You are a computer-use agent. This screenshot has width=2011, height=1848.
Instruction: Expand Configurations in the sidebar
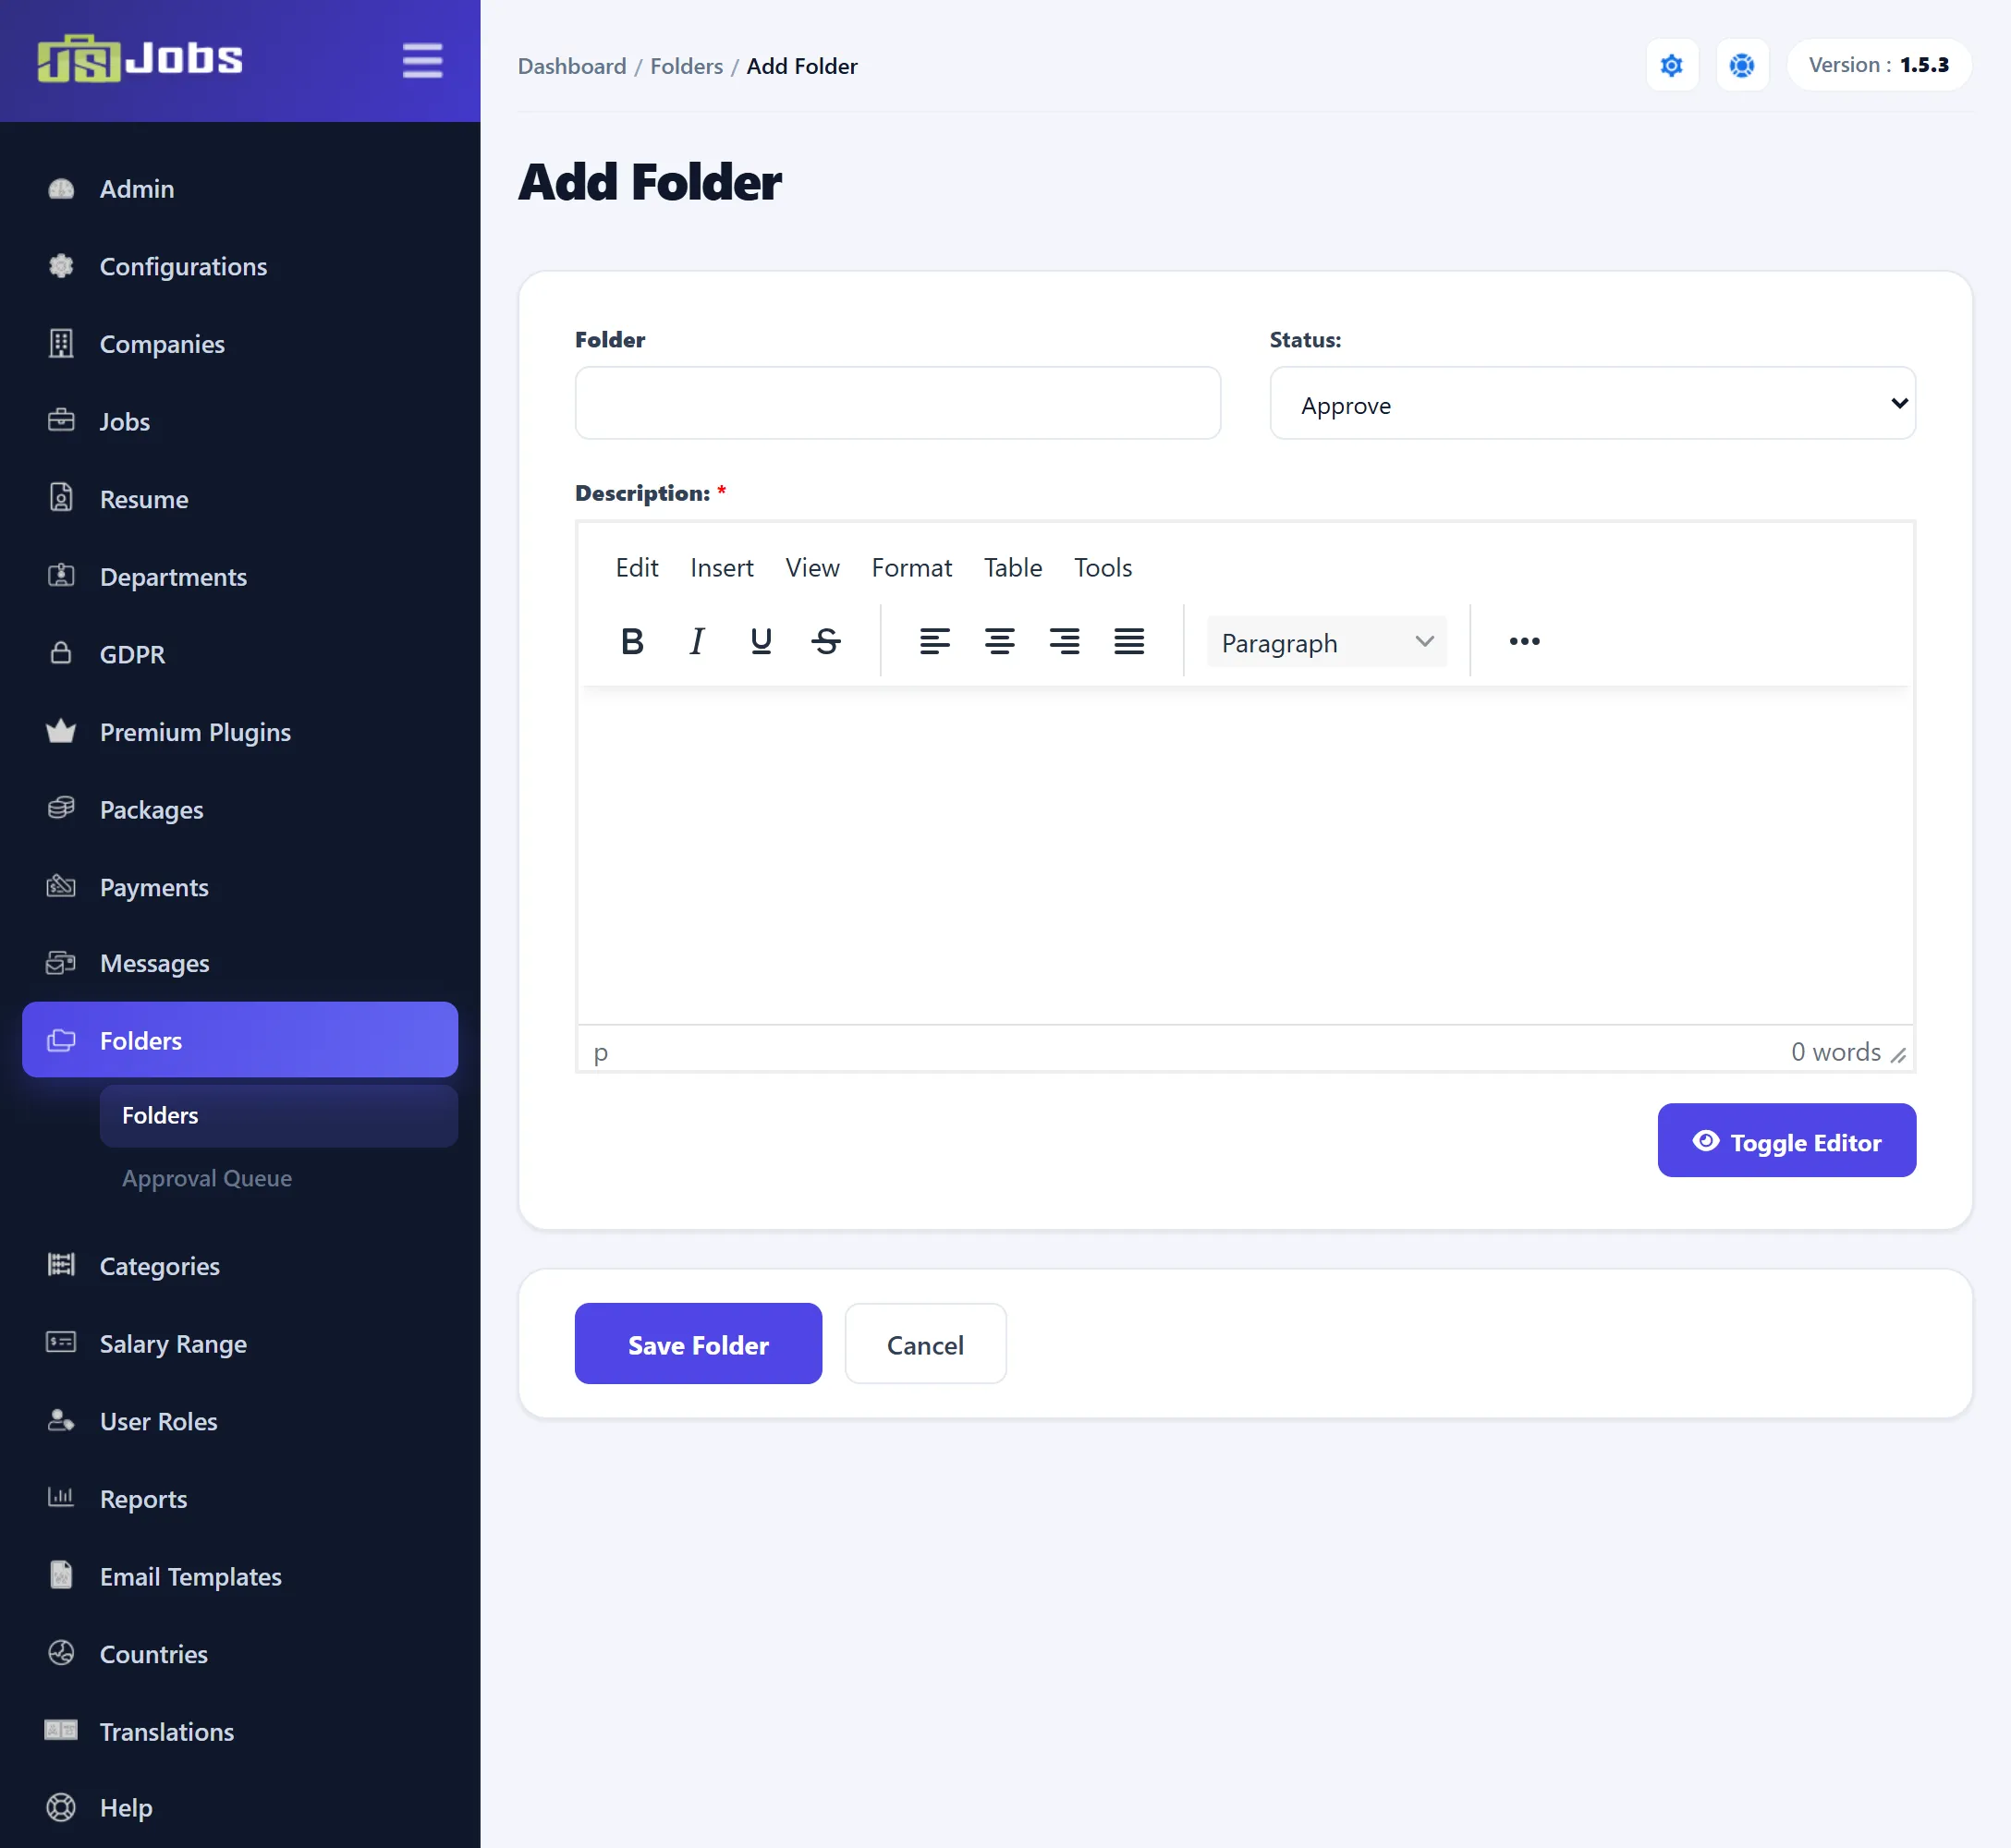(x=240, y=266)
